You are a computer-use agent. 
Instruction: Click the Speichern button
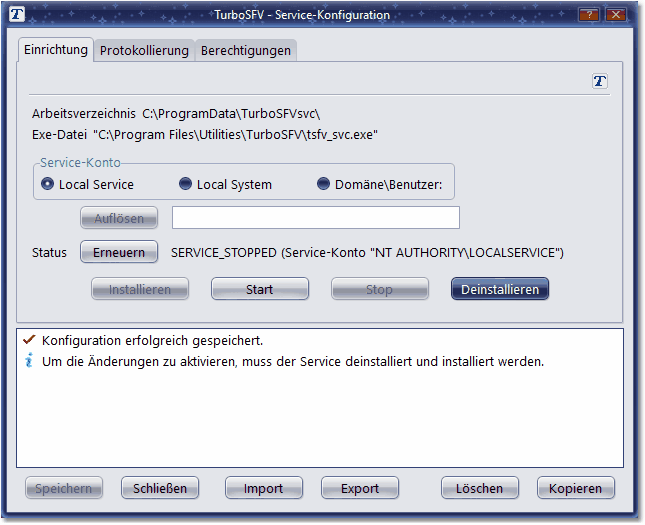click(x=64, y=488)
